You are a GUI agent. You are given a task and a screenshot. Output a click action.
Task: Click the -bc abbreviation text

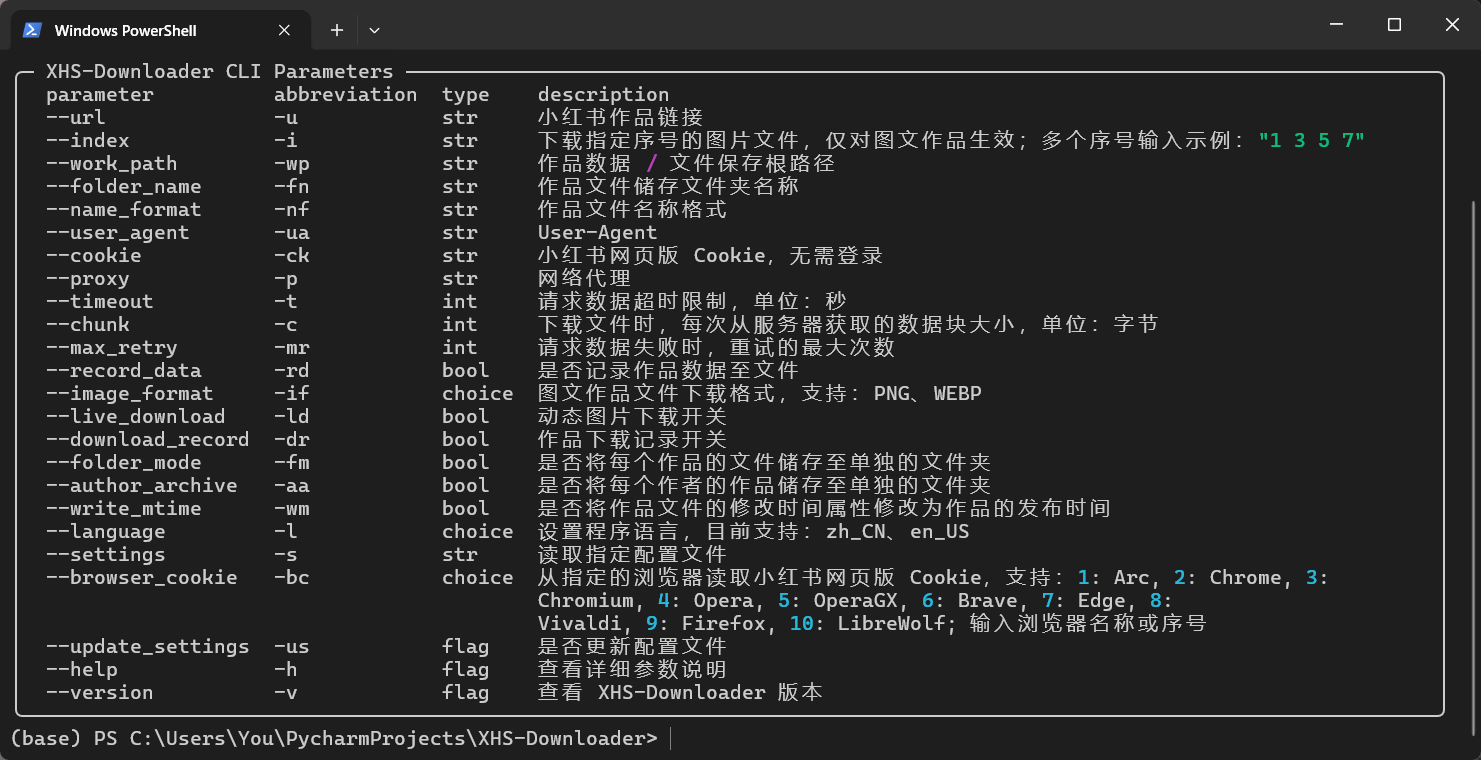coord(291,578)
